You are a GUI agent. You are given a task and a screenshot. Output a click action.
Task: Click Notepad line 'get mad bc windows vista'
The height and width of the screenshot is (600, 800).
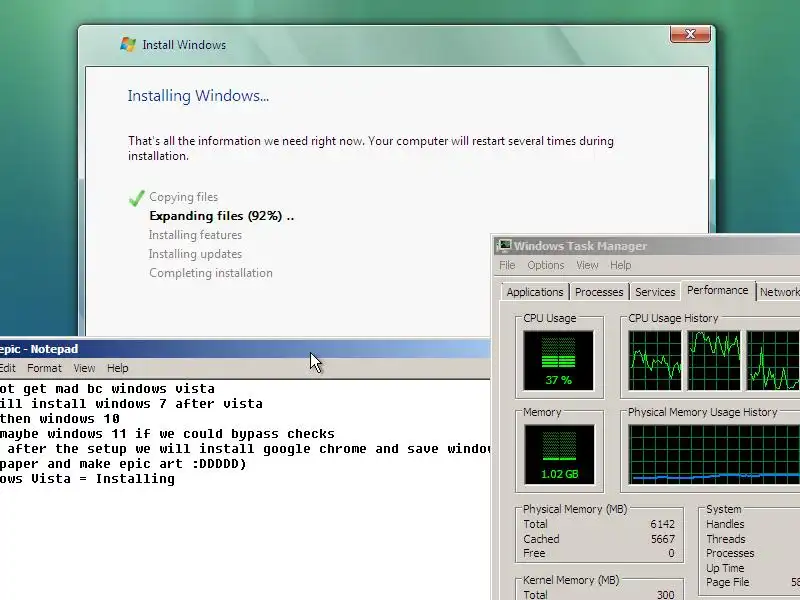107,389
